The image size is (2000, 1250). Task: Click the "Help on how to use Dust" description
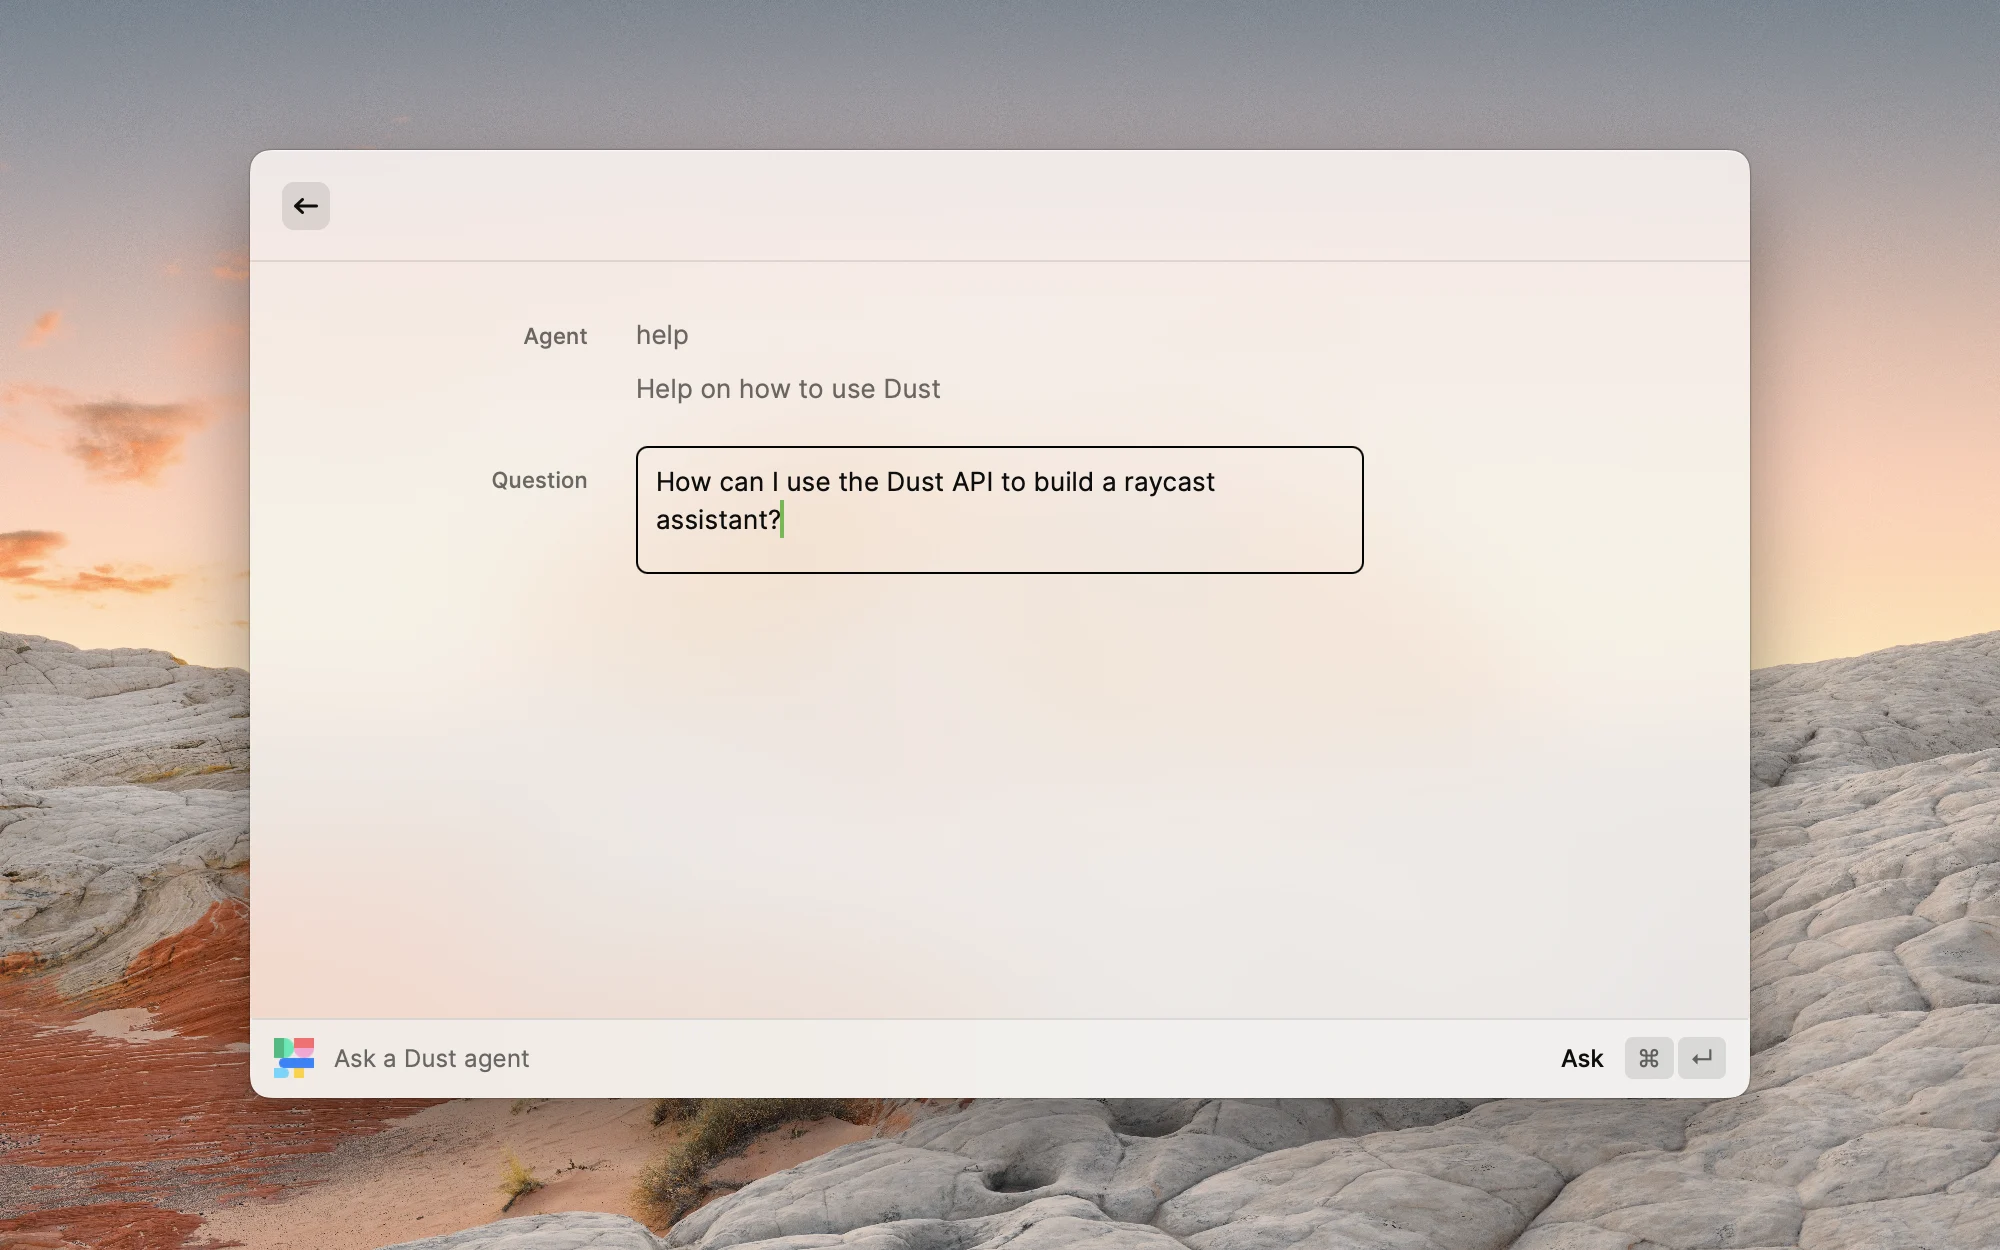(x=788, y=389)
